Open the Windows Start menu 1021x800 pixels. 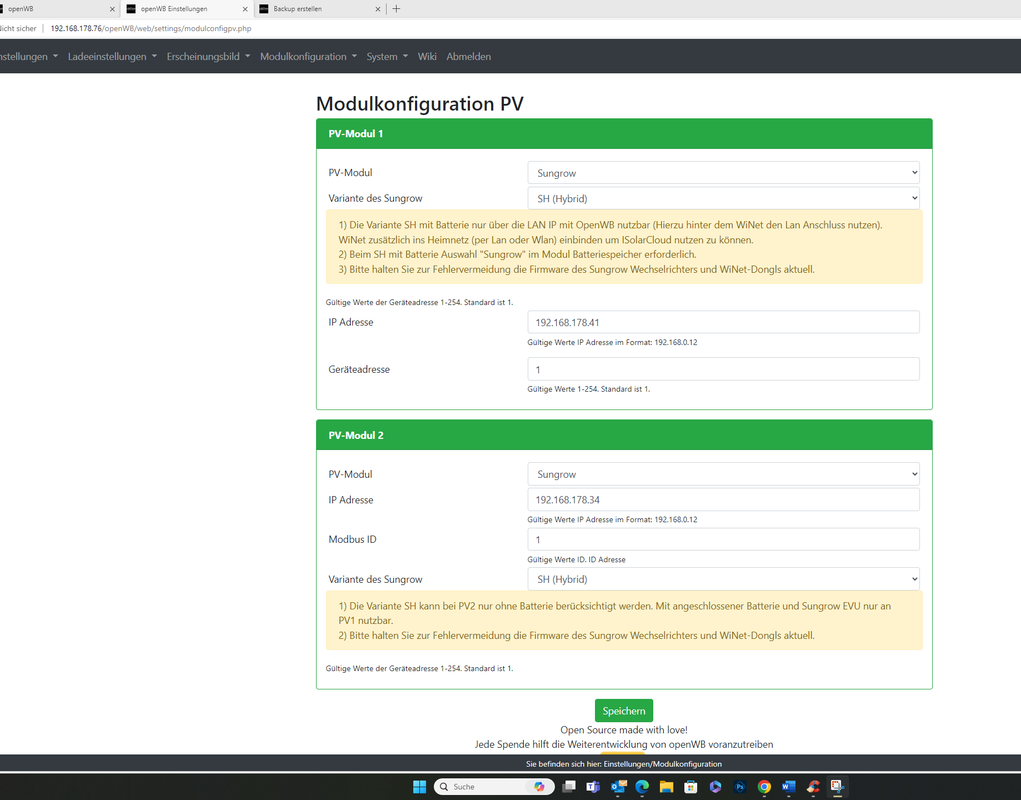[419, 786]
